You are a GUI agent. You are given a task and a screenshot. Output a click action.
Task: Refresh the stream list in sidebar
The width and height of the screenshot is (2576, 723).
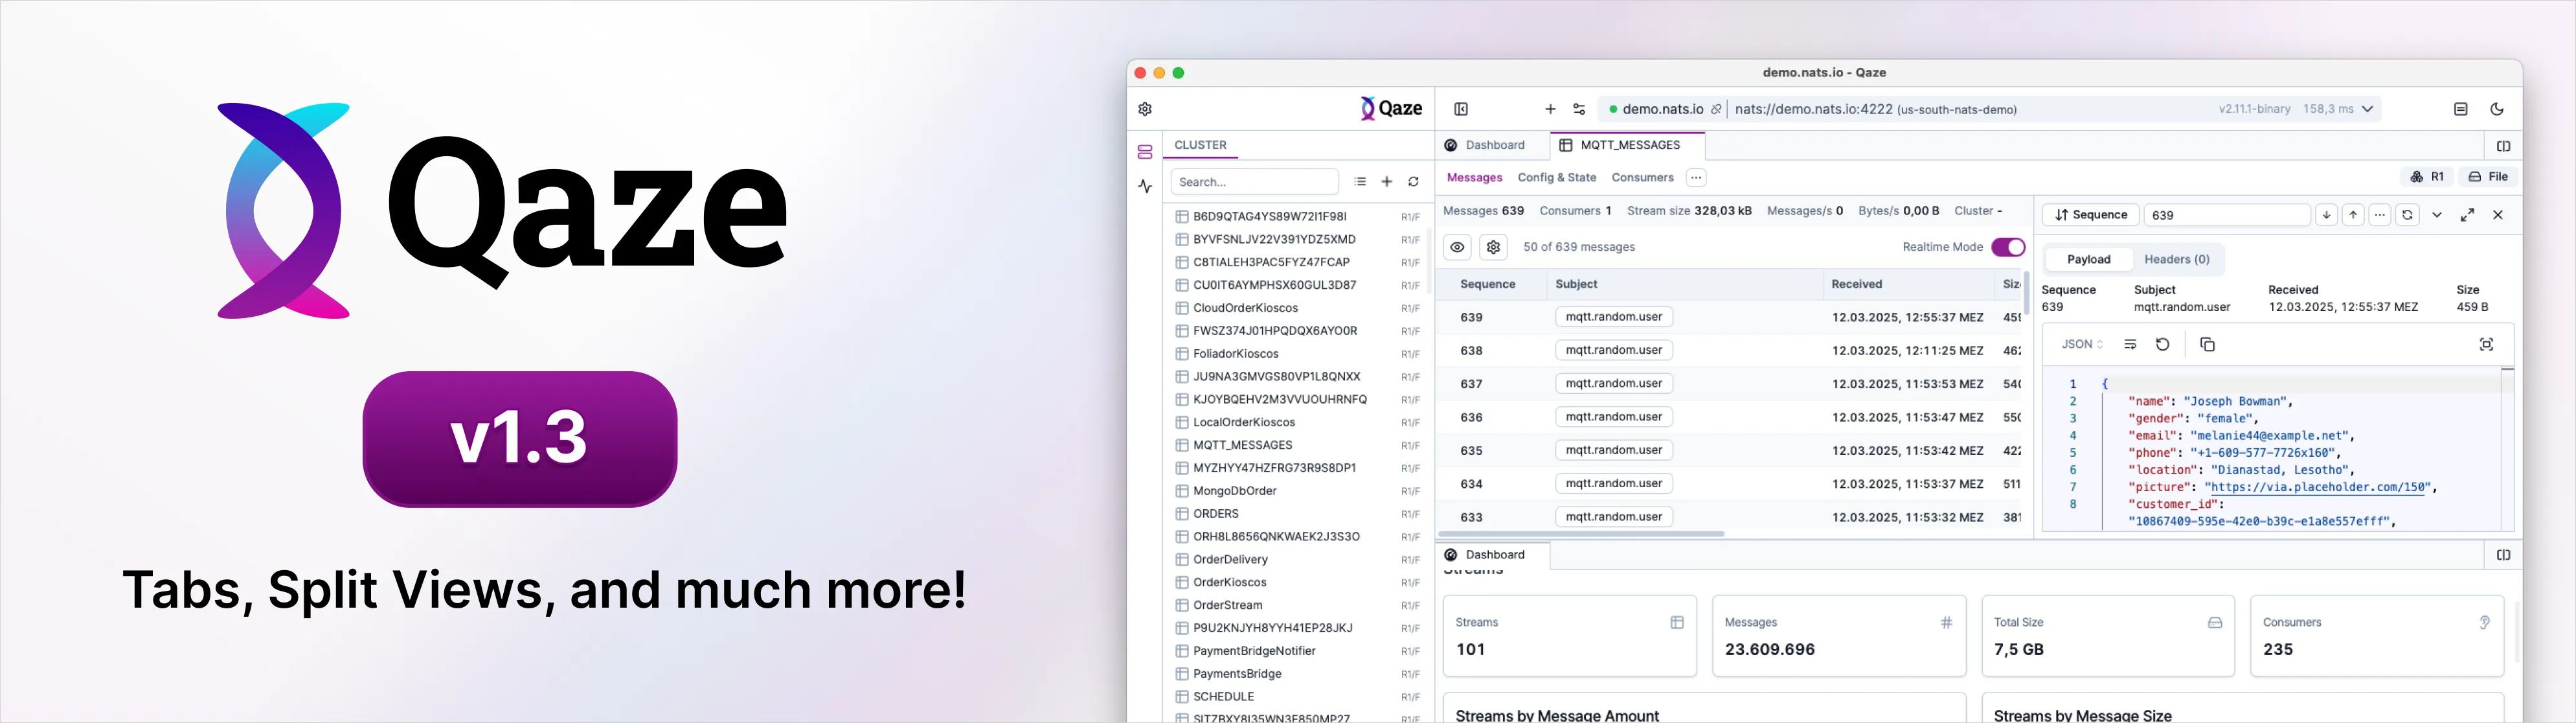pyautogui.click(x=1413, y=182)
